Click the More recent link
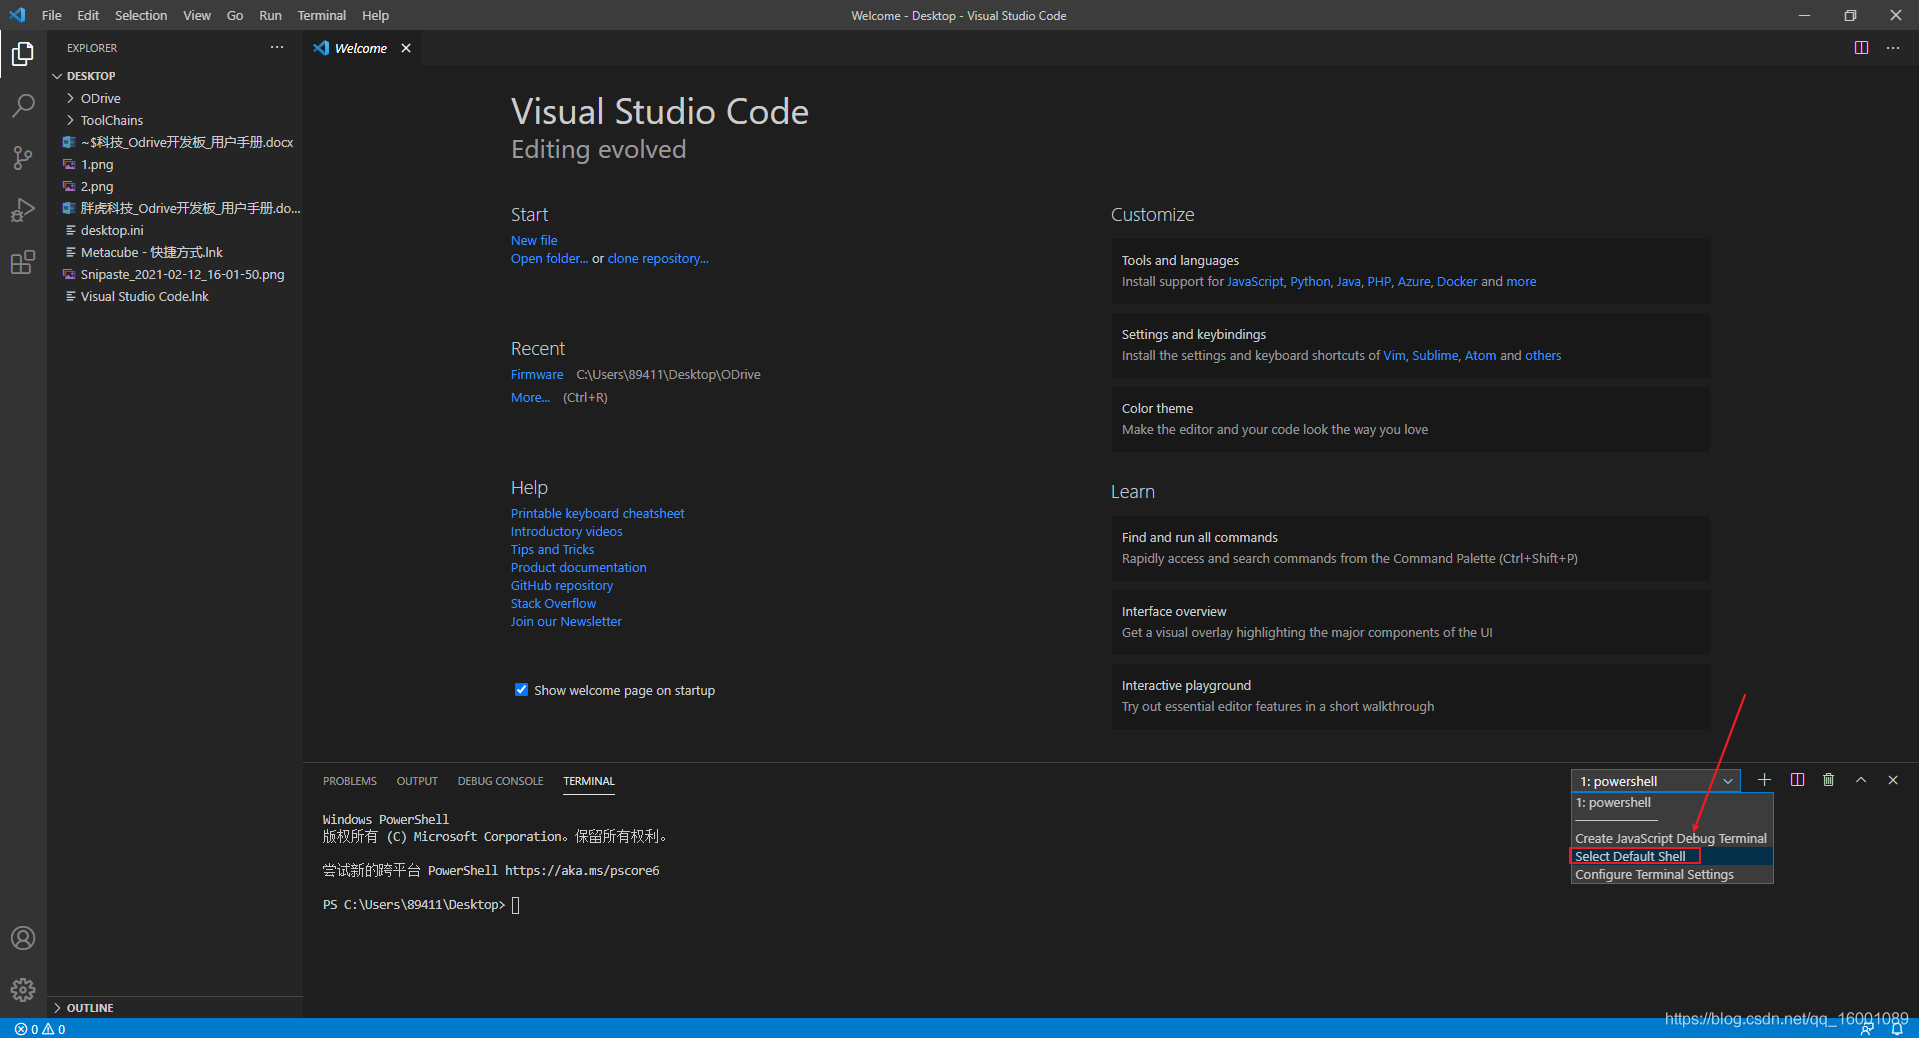Viewport: 1919px width, 1038px height. point(530,398)
